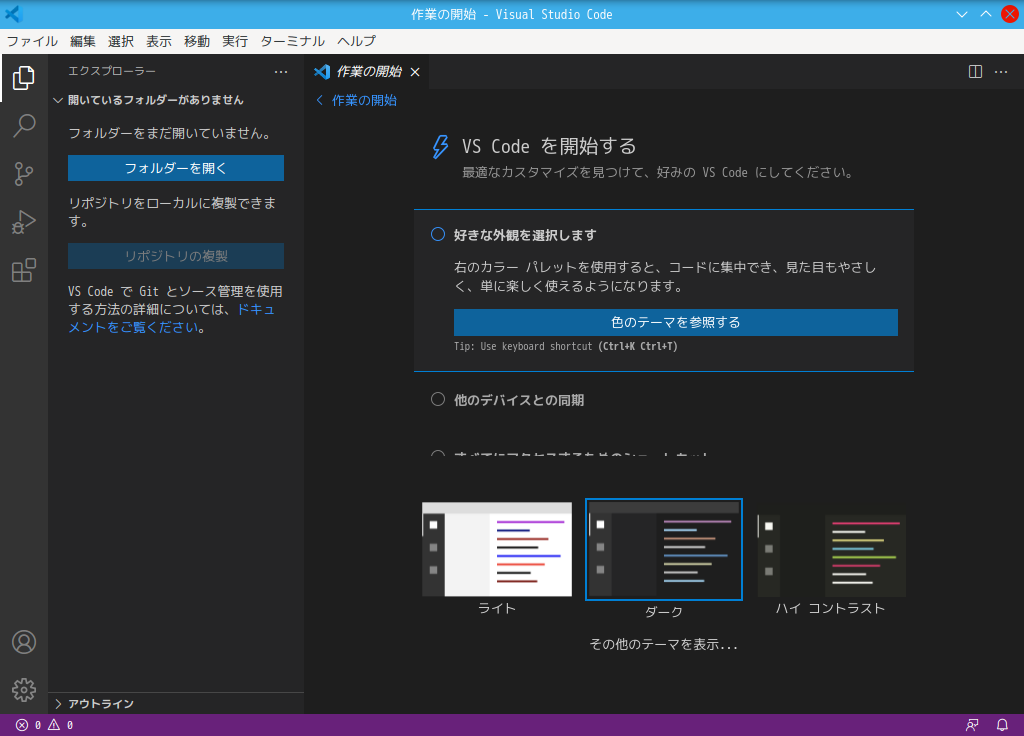Click the warnings count icon in status bar
The image size is (1024, 736).
tap(54, 725)
